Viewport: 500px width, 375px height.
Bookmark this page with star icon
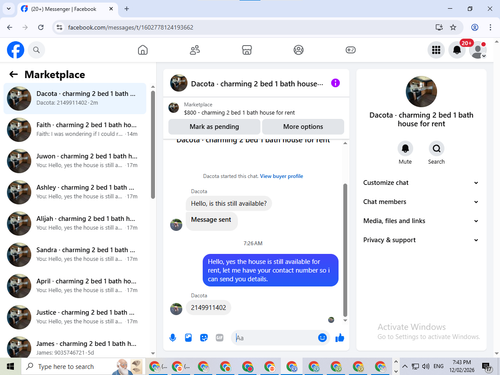coord(453,27)
